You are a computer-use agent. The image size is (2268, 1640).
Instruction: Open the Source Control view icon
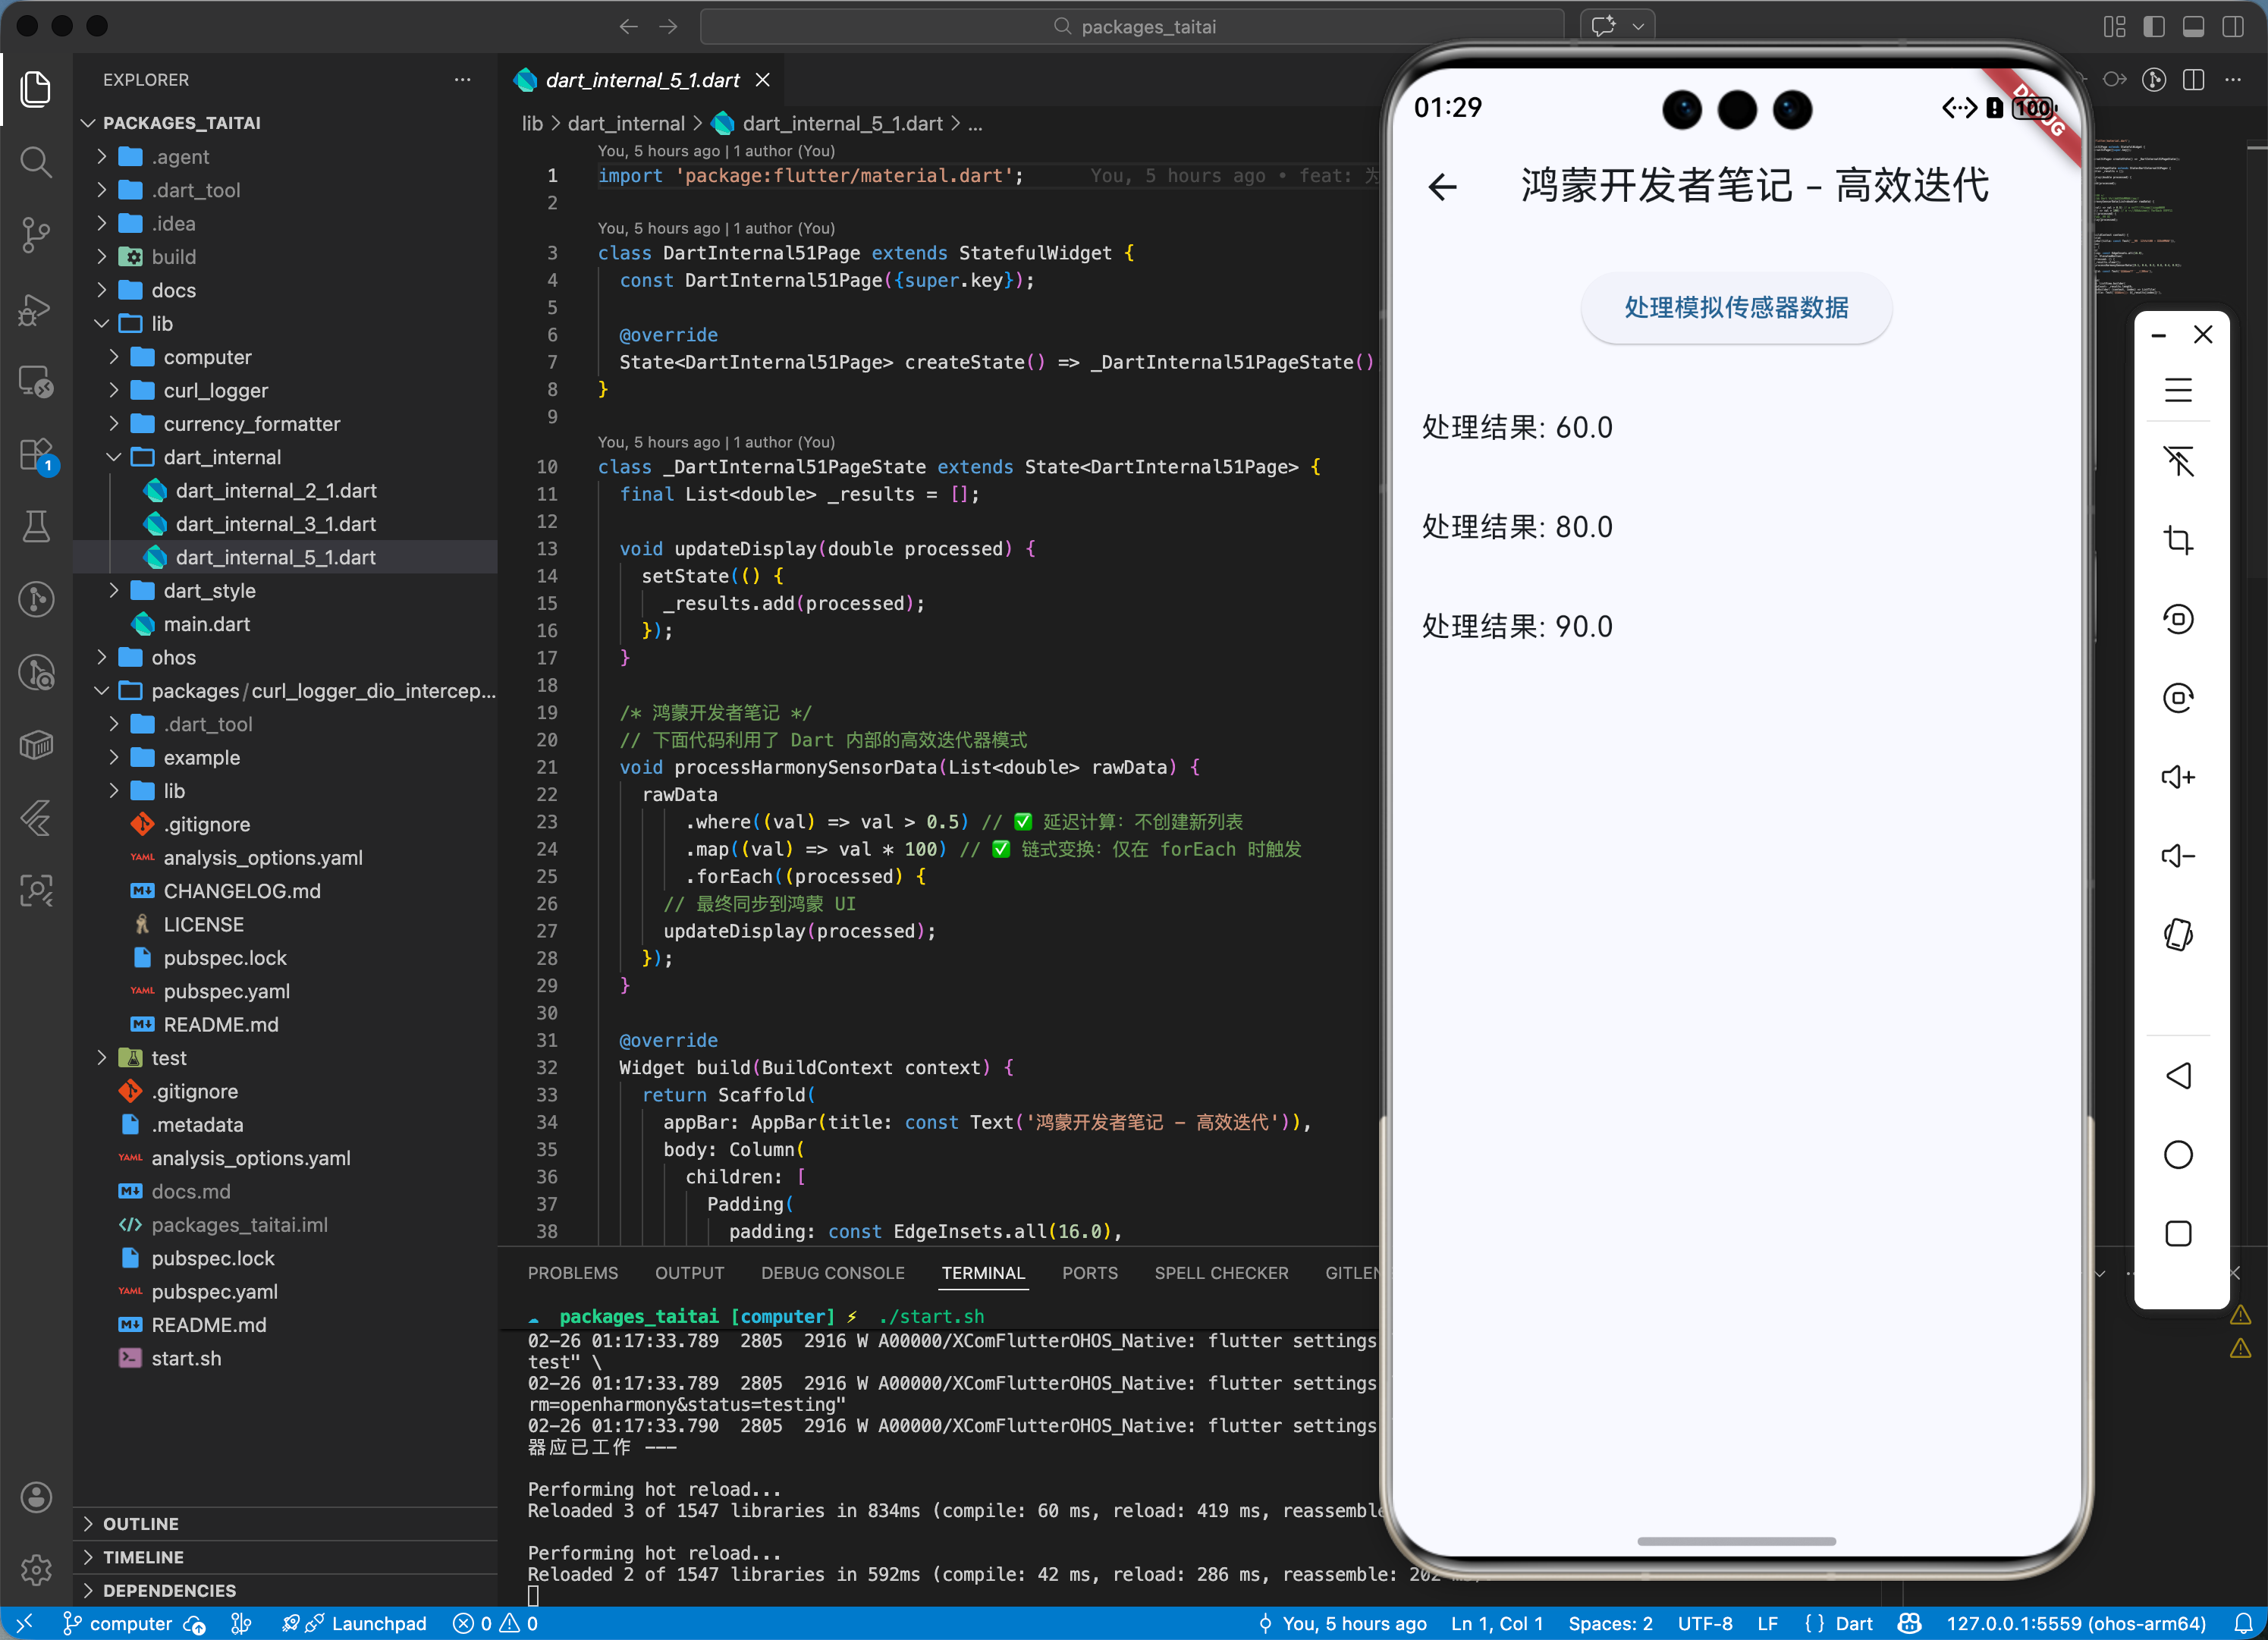click(x=36, y=234)
